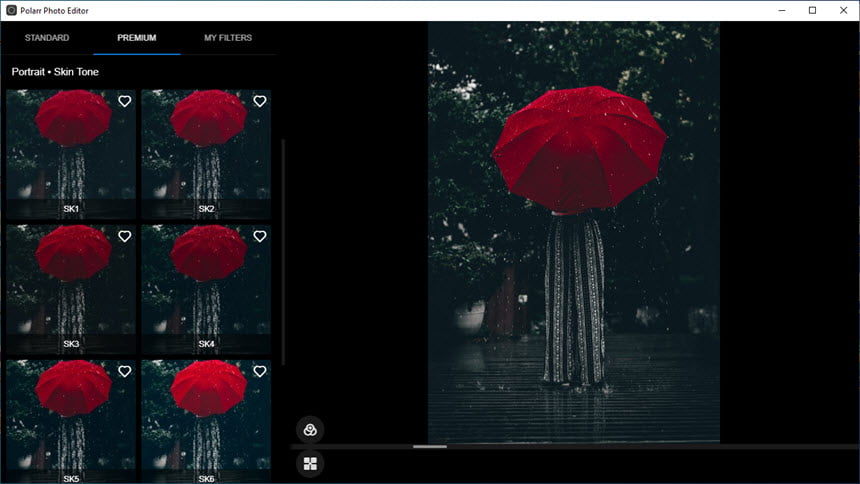Open the grid layout icon

310,464
